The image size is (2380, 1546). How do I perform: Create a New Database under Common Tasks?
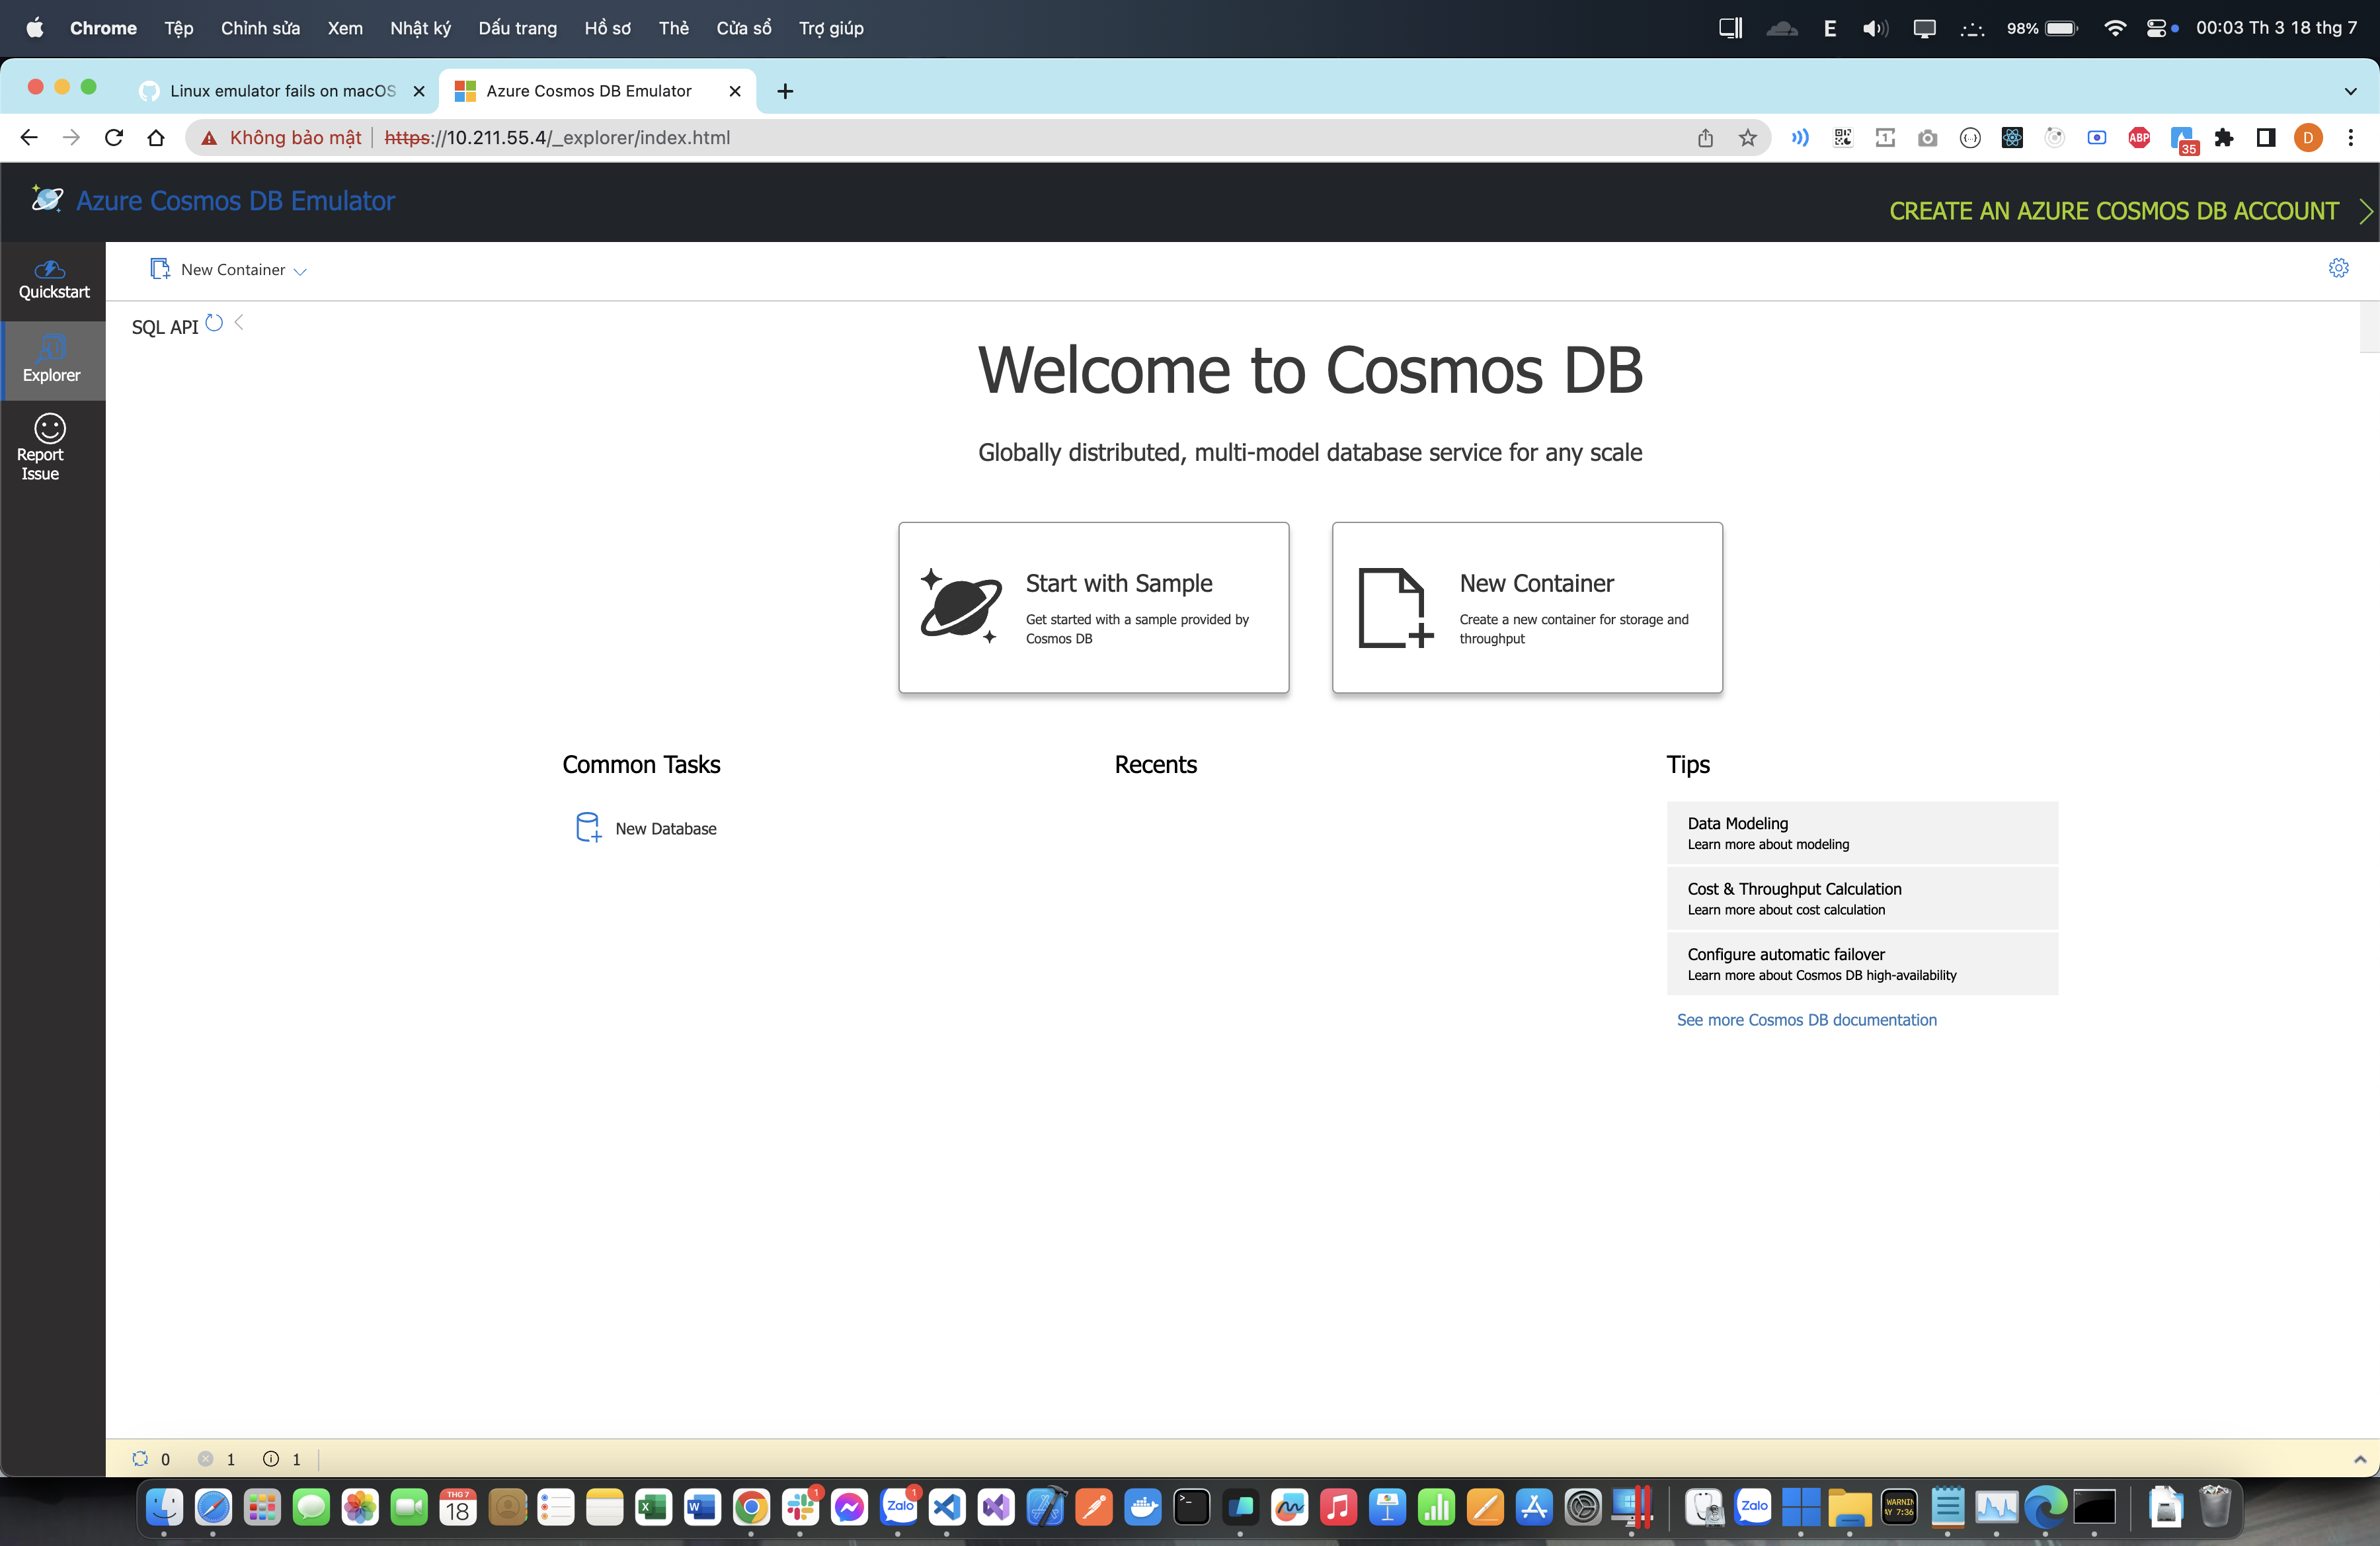click(665, 828)
